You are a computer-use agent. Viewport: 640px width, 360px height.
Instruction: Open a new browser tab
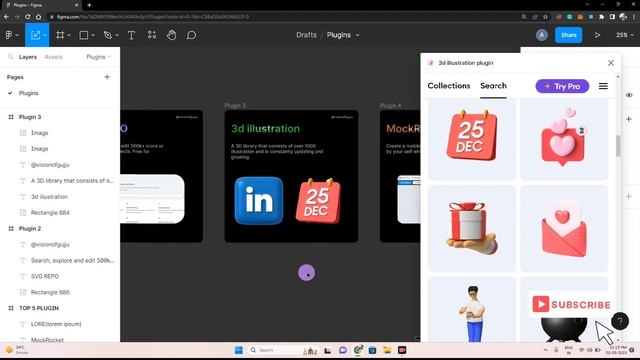[x=89, y=5]
